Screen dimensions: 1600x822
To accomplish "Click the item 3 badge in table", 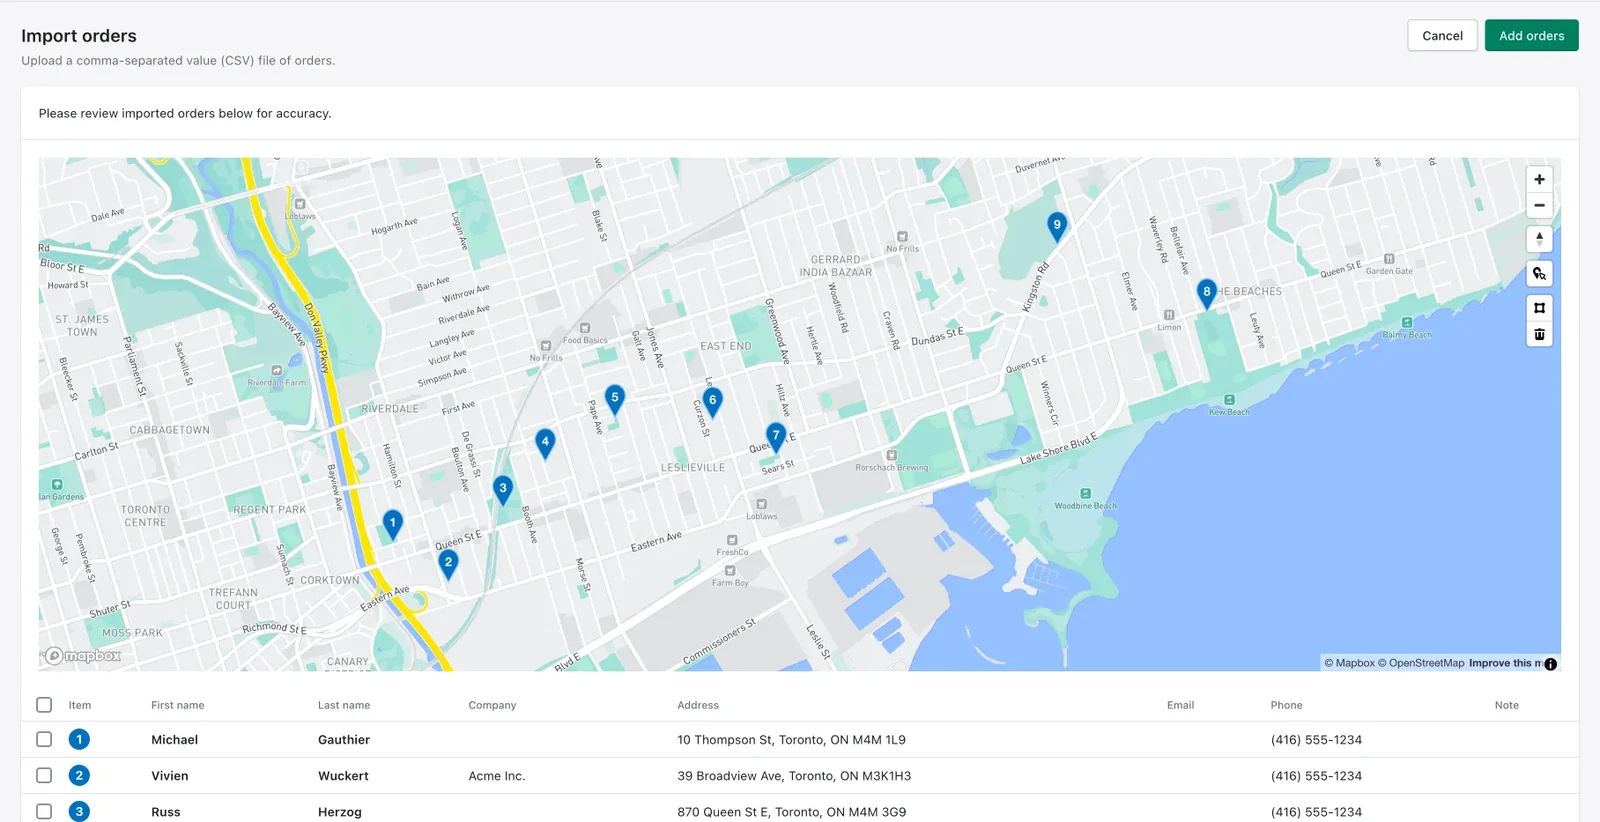I will tap(79, 812).
